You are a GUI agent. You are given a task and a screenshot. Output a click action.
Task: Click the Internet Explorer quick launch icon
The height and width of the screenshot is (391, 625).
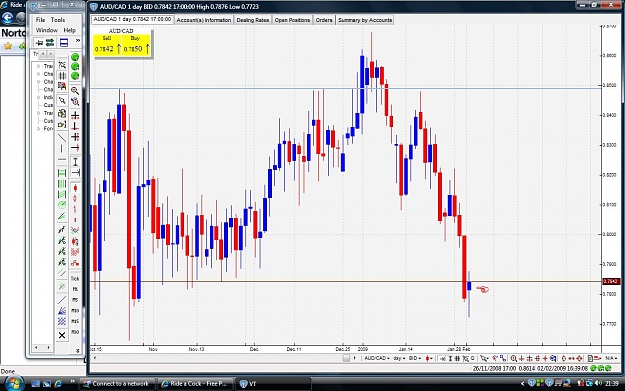58,384
